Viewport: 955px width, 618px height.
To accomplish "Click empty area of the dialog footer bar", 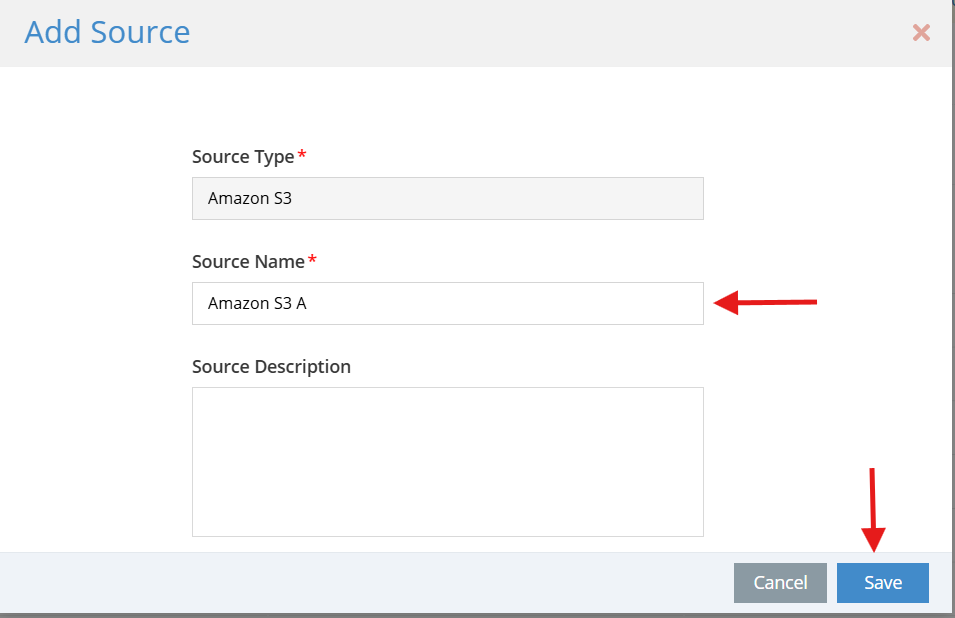I will point(365,583).
